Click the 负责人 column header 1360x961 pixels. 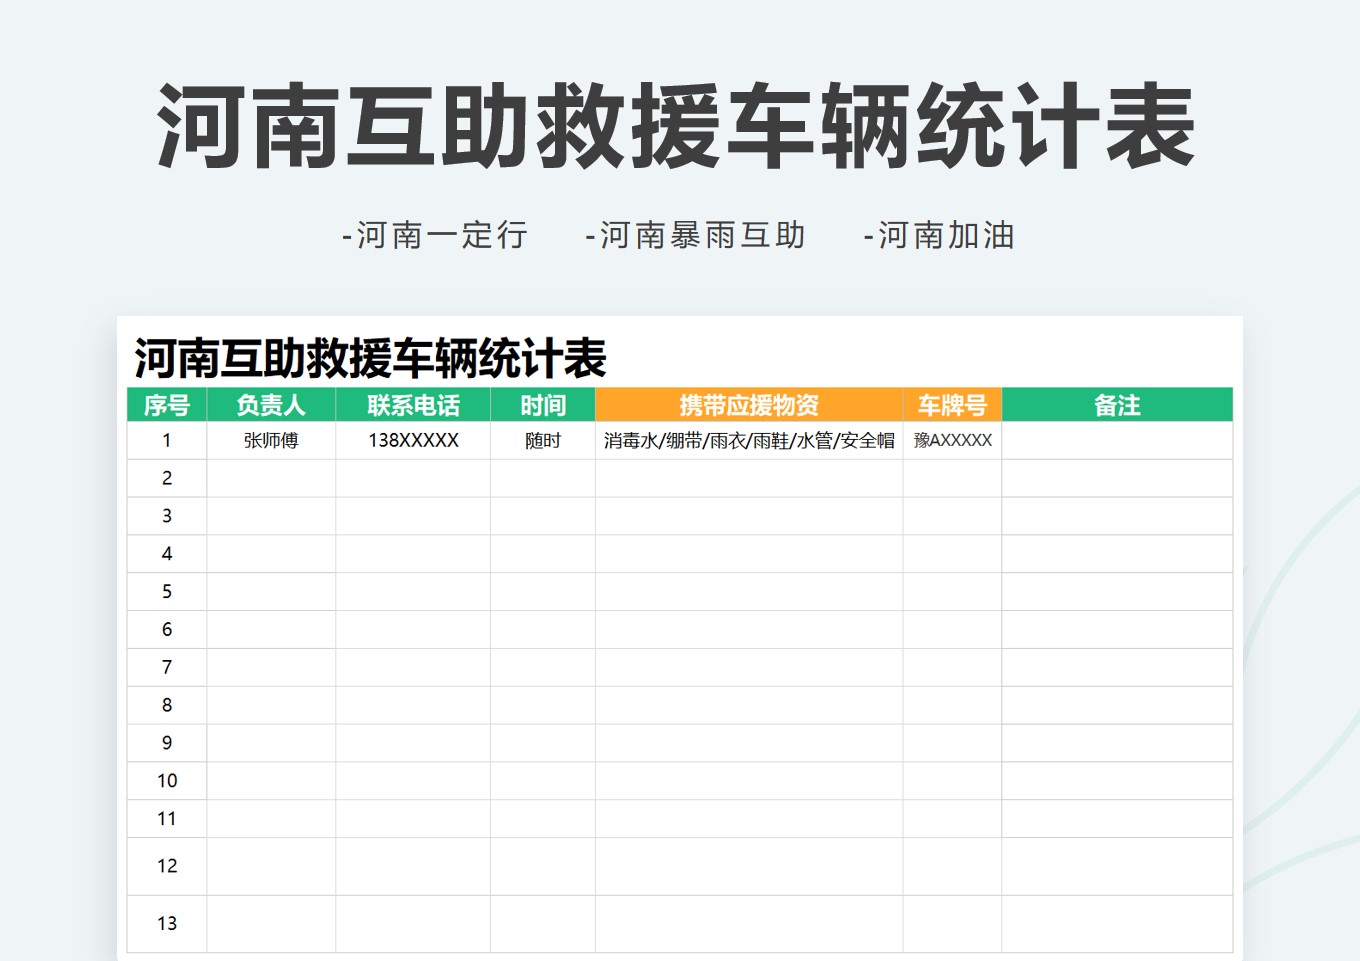(x=271, y=405)
